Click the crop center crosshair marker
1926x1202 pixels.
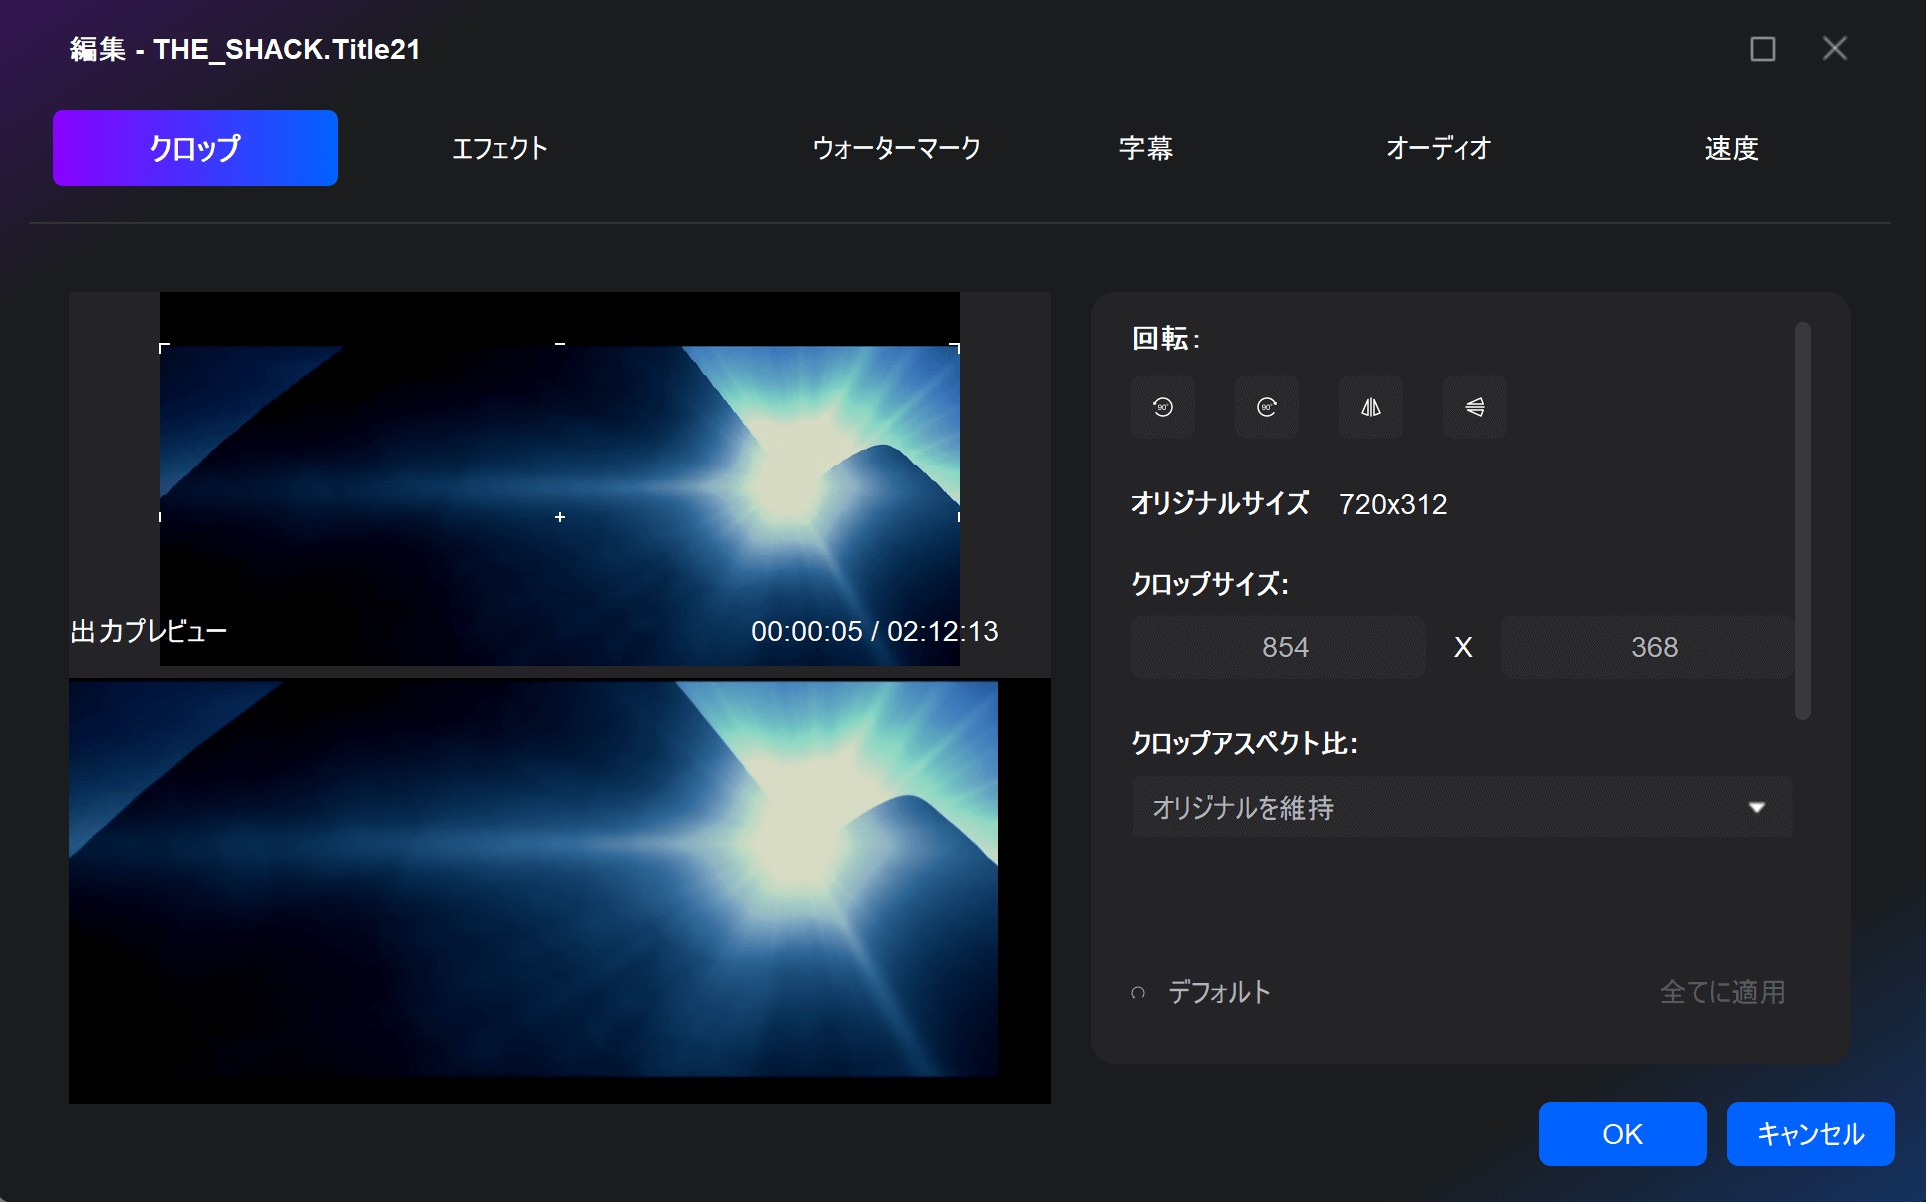[x=560, y=517]
